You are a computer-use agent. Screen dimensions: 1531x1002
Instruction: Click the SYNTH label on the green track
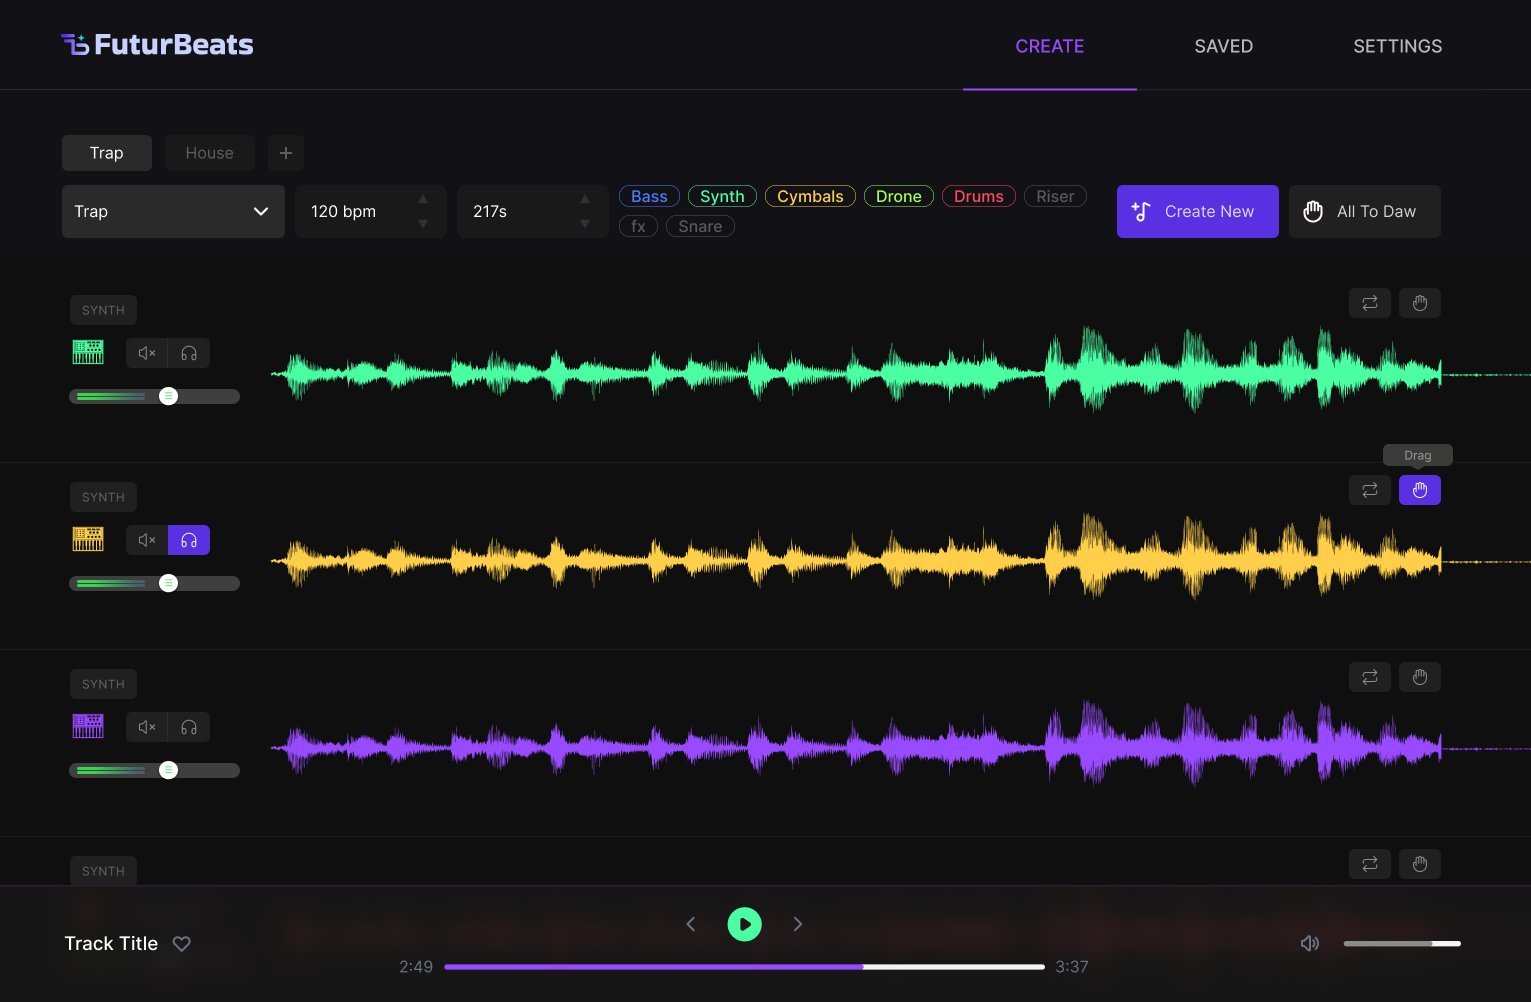pos(103,310)
